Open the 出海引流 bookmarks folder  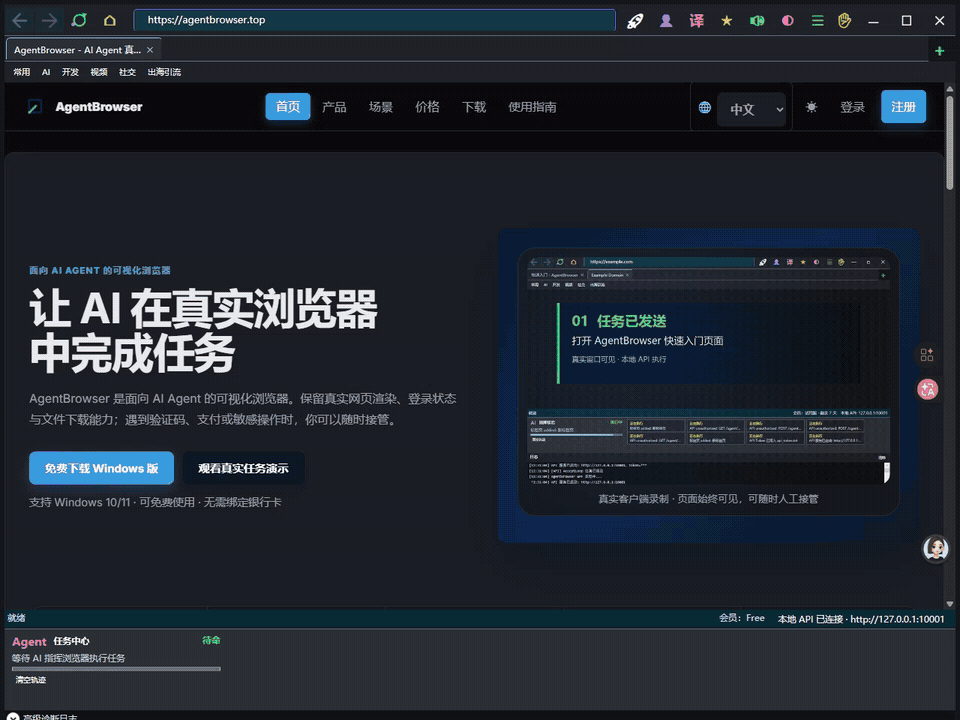[164, 72]
